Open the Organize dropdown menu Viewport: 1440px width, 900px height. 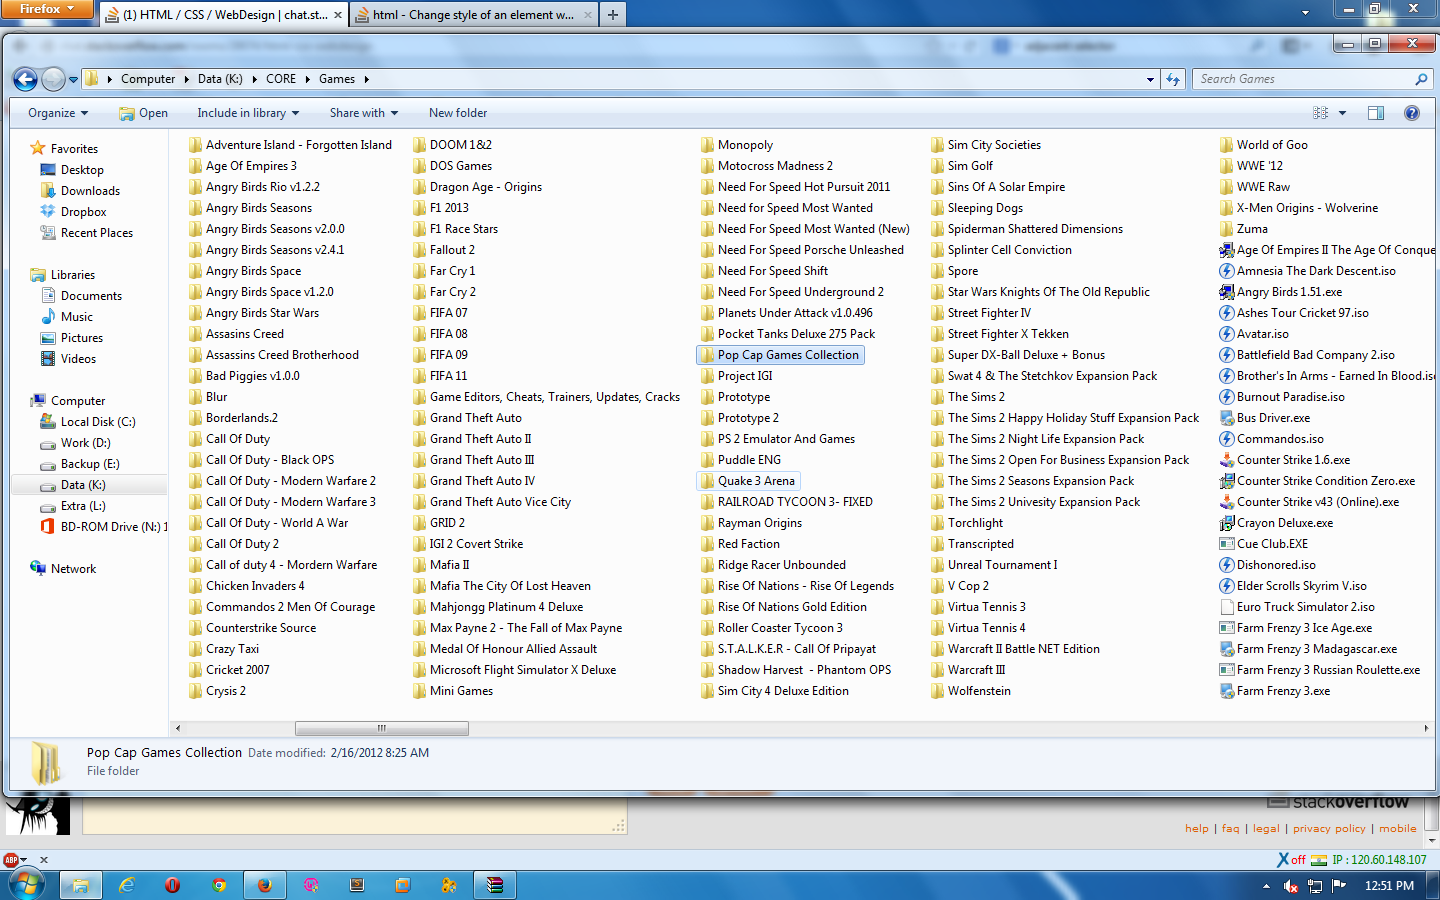point(58,113)
